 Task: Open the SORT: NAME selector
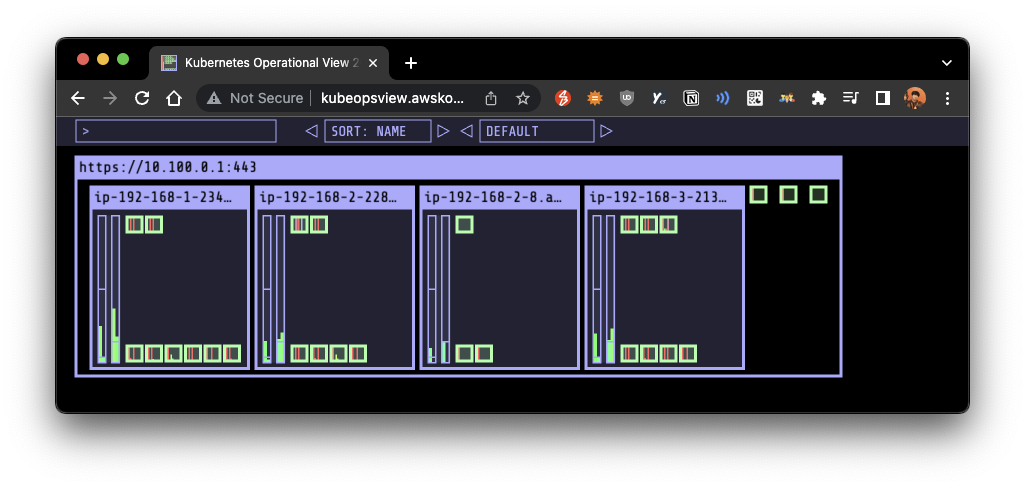(378, 131)
